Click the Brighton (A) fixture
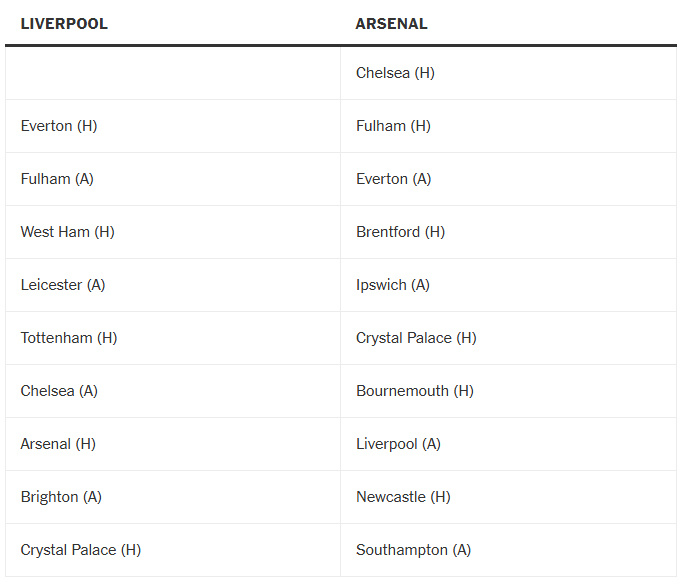This screenshot has width=687, height=588. coord(61,497)
